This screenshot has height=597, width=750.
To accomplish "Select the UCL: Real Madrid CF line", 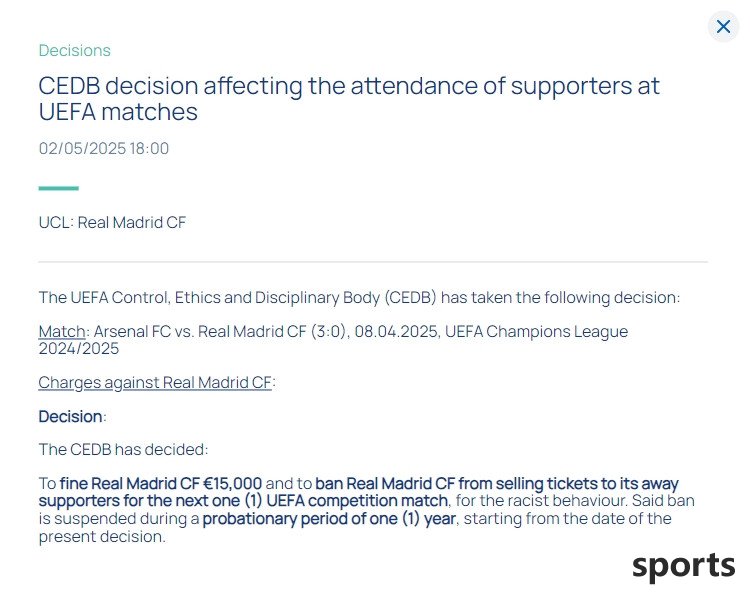I will [112, 222].
